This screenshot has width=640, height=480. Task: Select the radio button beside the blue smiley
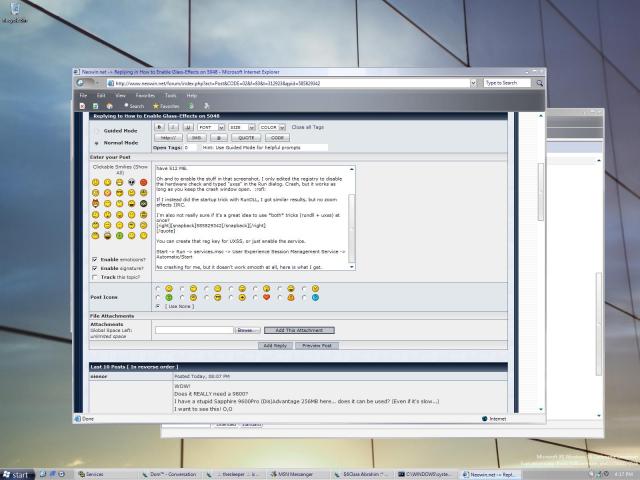tap(304, 298)
